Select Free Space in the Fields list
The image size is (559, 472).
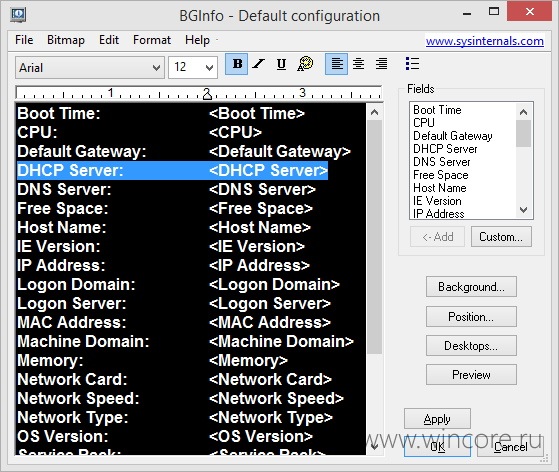pos(441,175)
